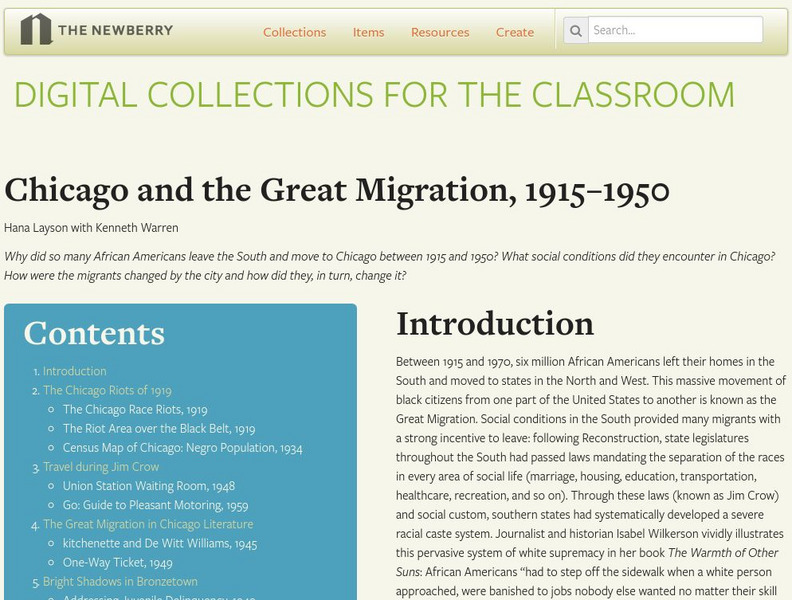Click the Newberry logo icon
Screen dimensions: 792x600
click(36, 29)
